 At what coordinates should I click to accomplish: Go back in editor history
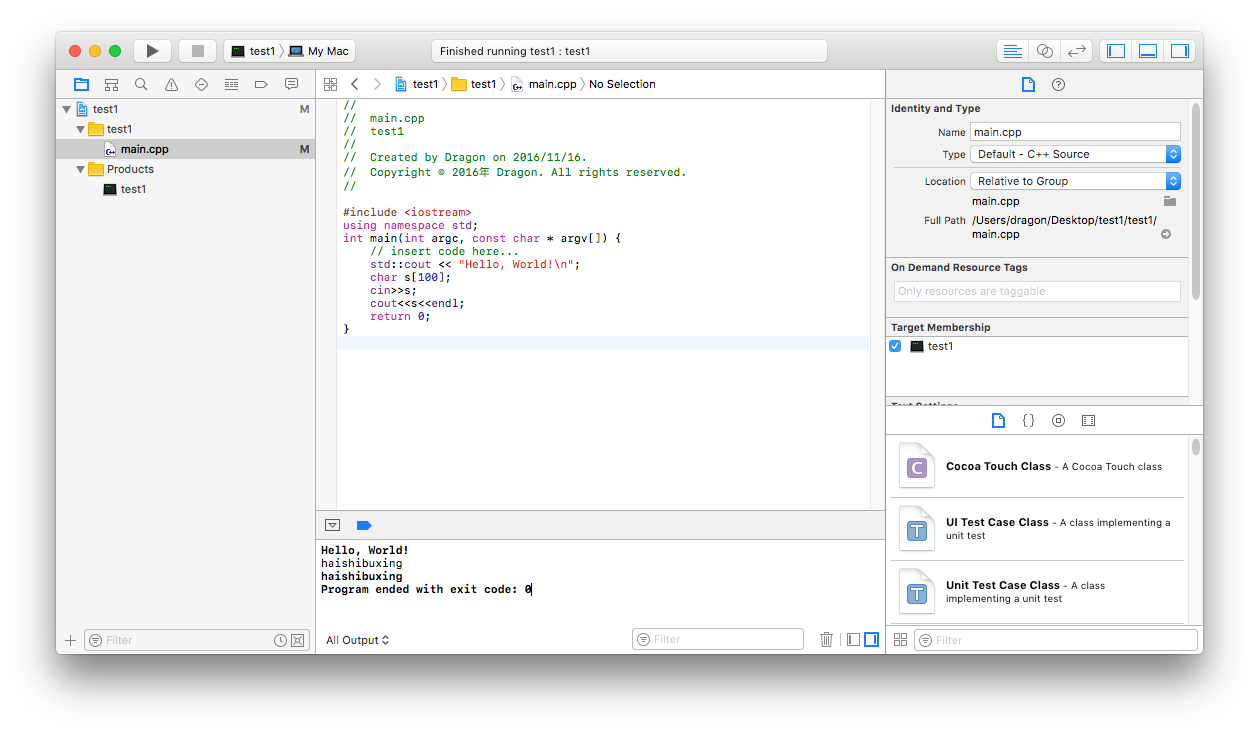354,84
